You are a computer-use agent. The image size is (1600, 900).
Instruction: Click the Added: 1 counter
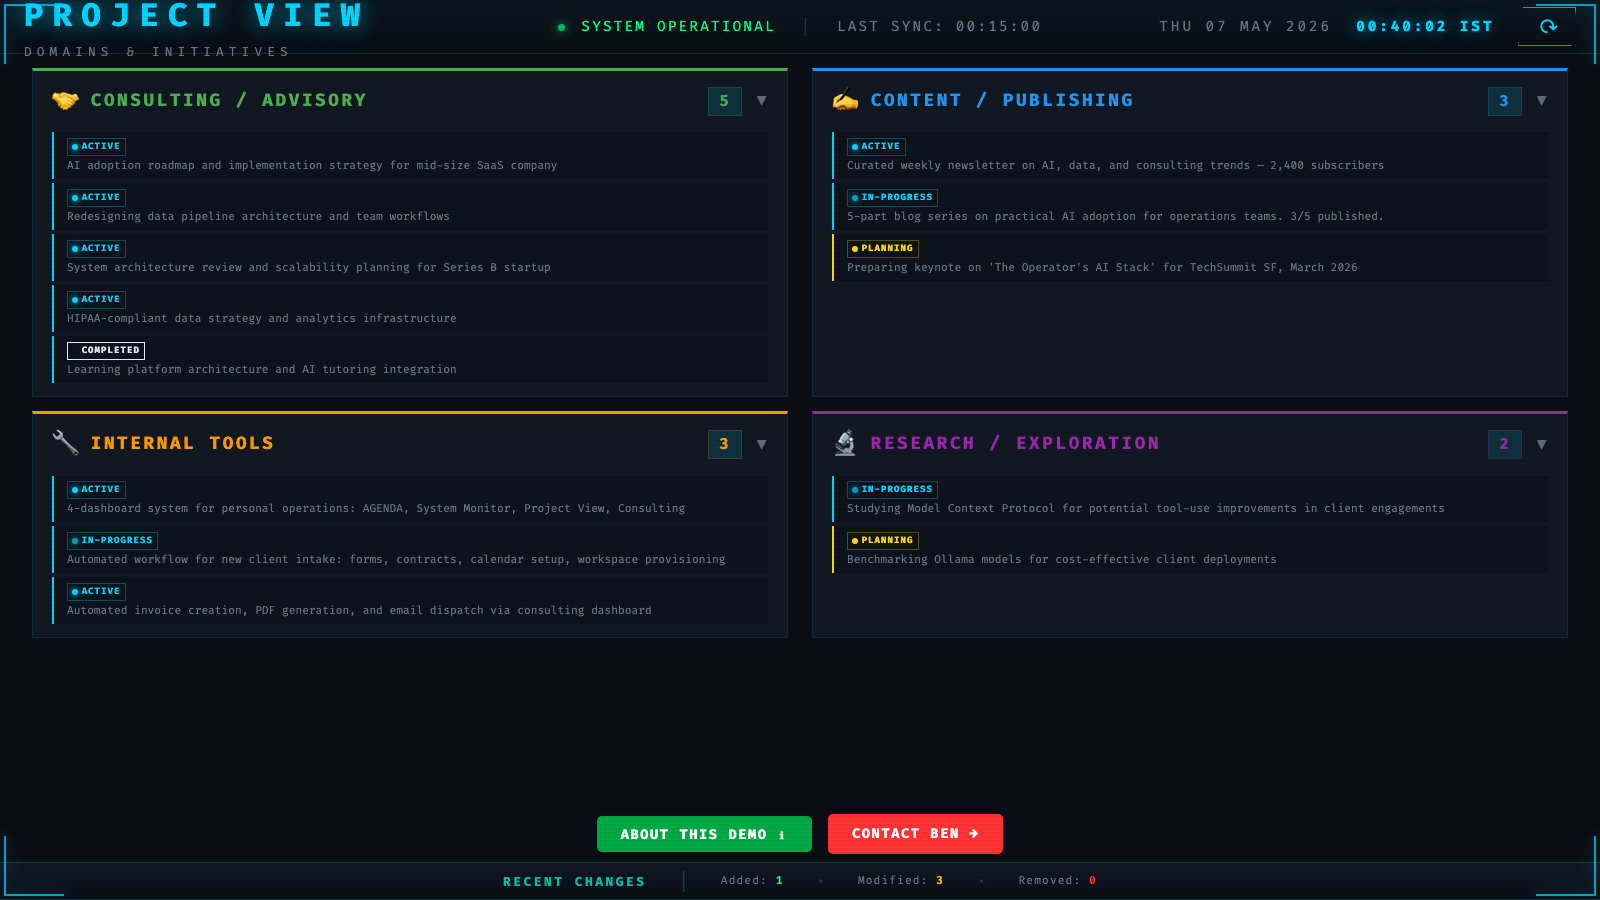(x=752, y=881)
